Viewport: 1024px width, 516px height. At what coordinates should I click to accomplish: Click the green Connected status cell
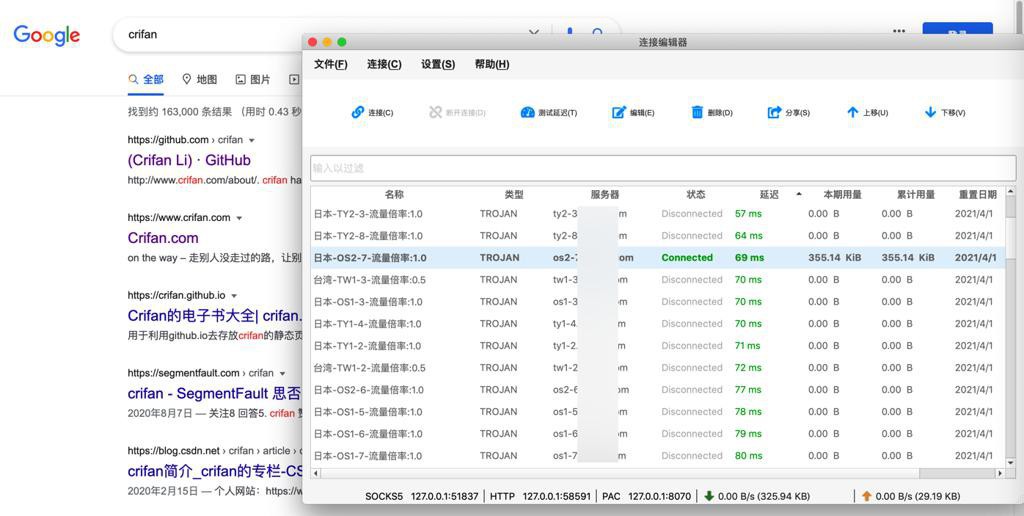click(687, 258)
